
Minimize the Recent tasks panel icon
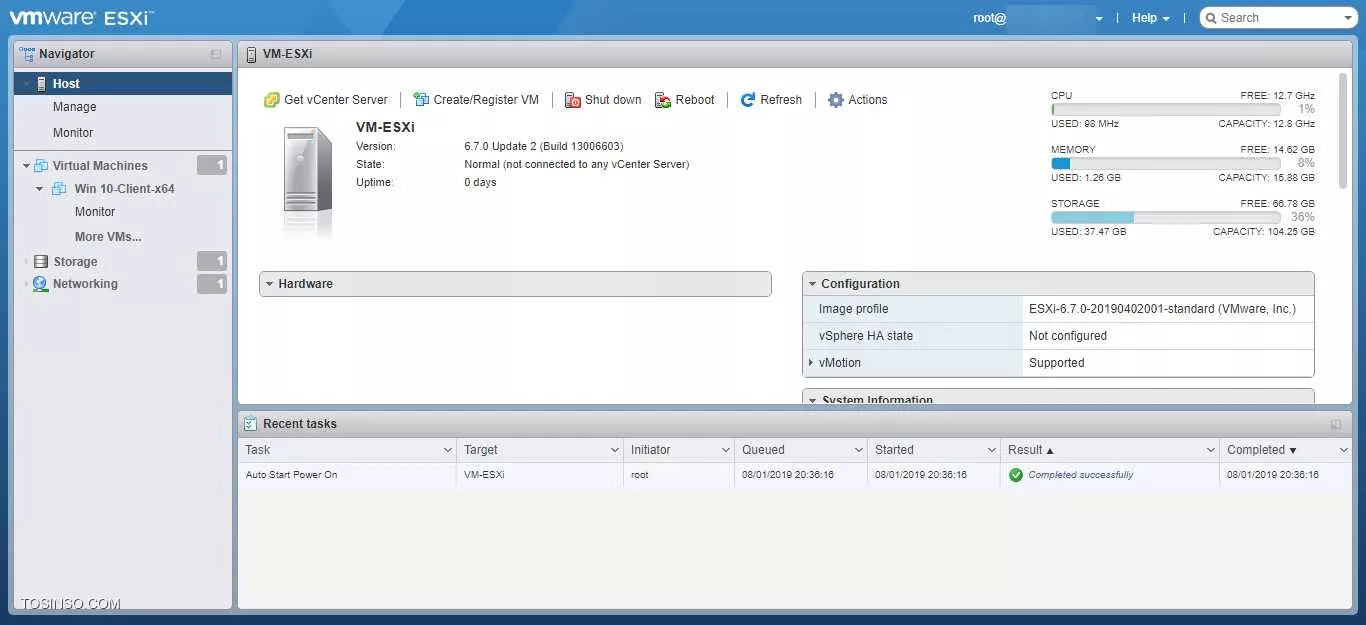[1335, 424]
